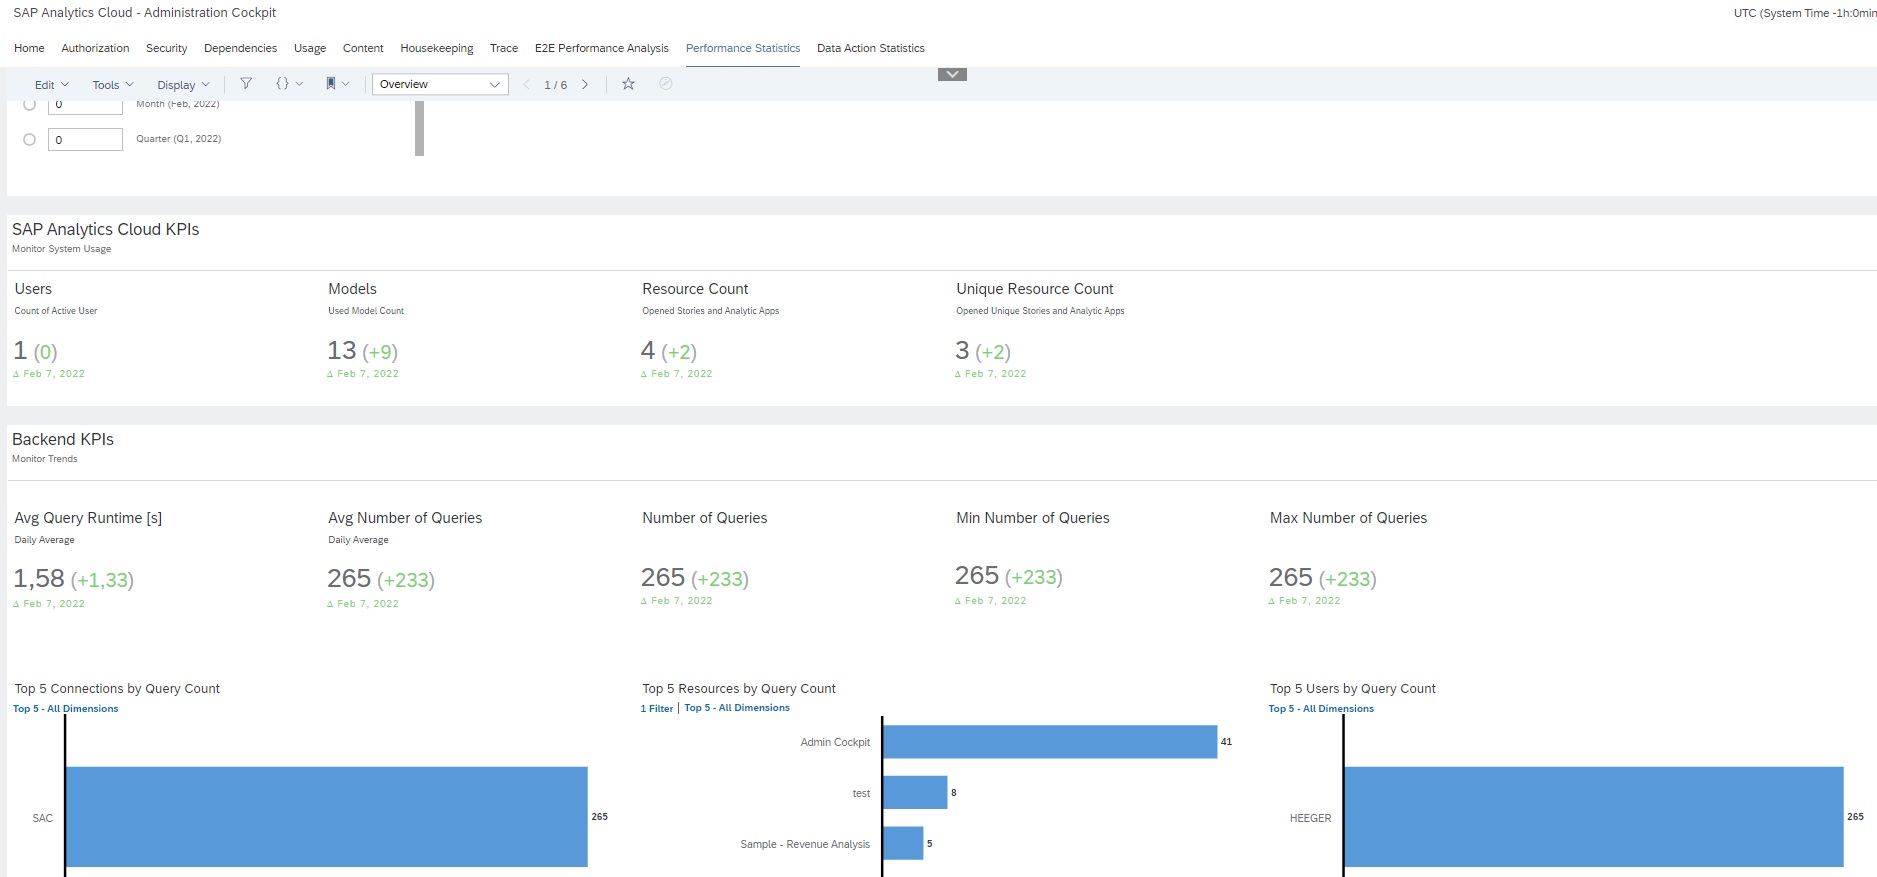Click the greyed-out compass icon

tap(666, 84)
